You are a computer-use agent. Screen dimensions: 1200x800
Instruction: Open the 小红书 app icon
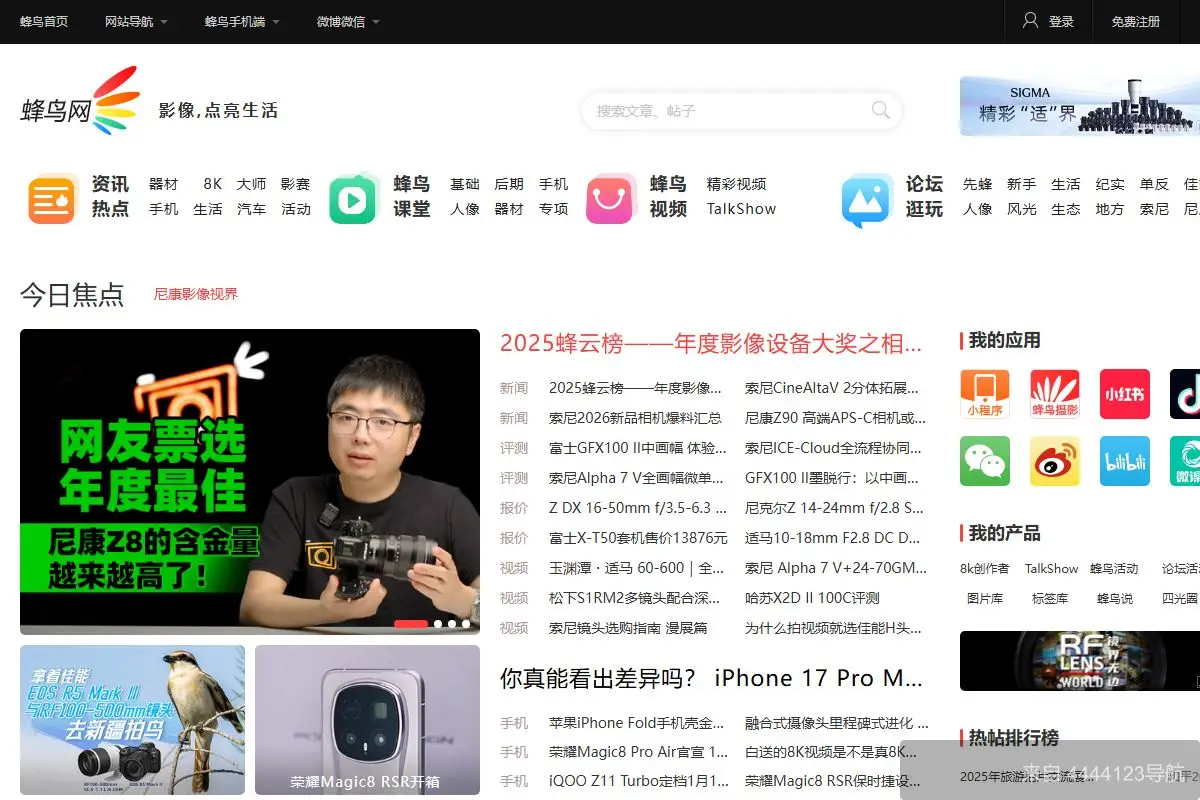click(1124, 394)
